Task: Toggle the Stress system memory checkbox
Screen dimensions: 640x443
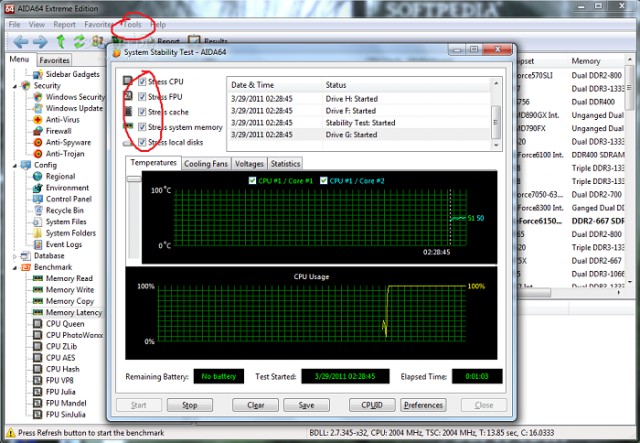Action: click(142, 127)
